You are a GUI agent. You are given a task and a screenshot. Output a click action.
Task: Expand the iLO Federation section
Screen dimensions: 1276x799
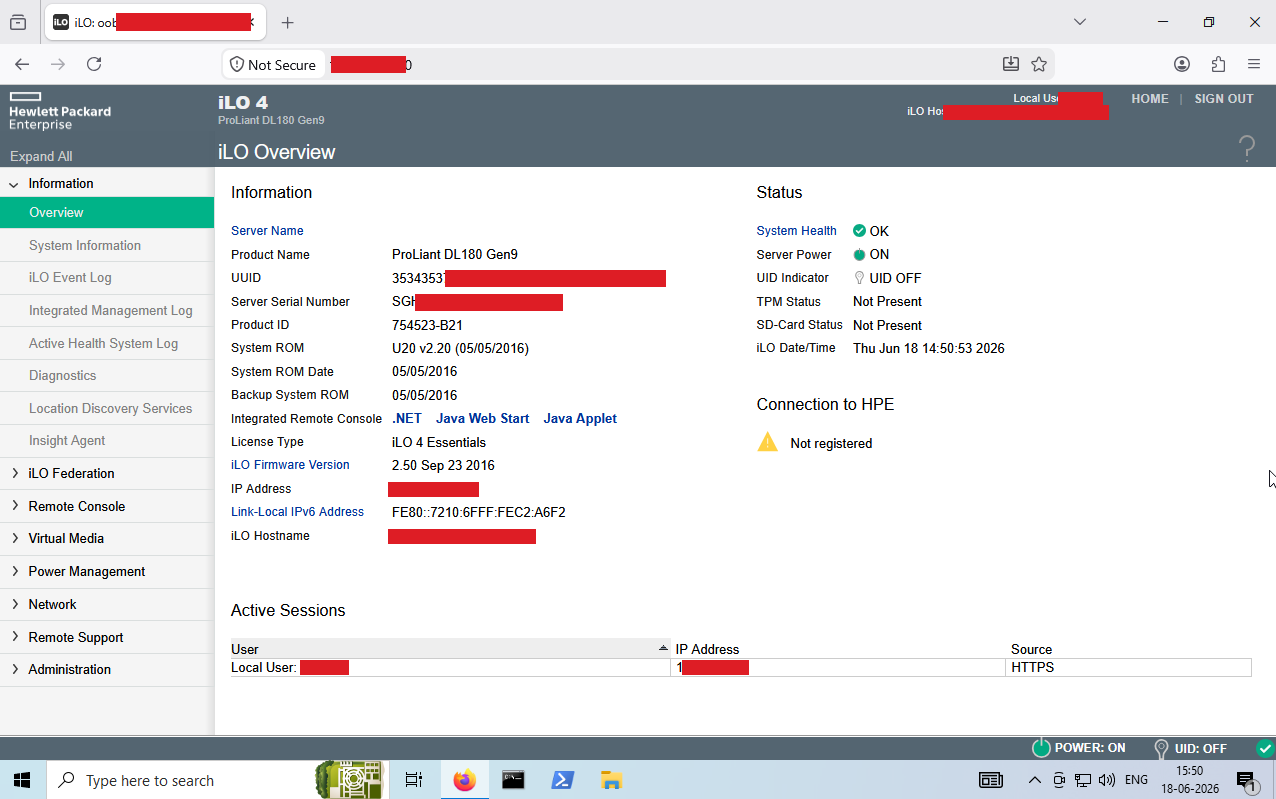[14, 473]
